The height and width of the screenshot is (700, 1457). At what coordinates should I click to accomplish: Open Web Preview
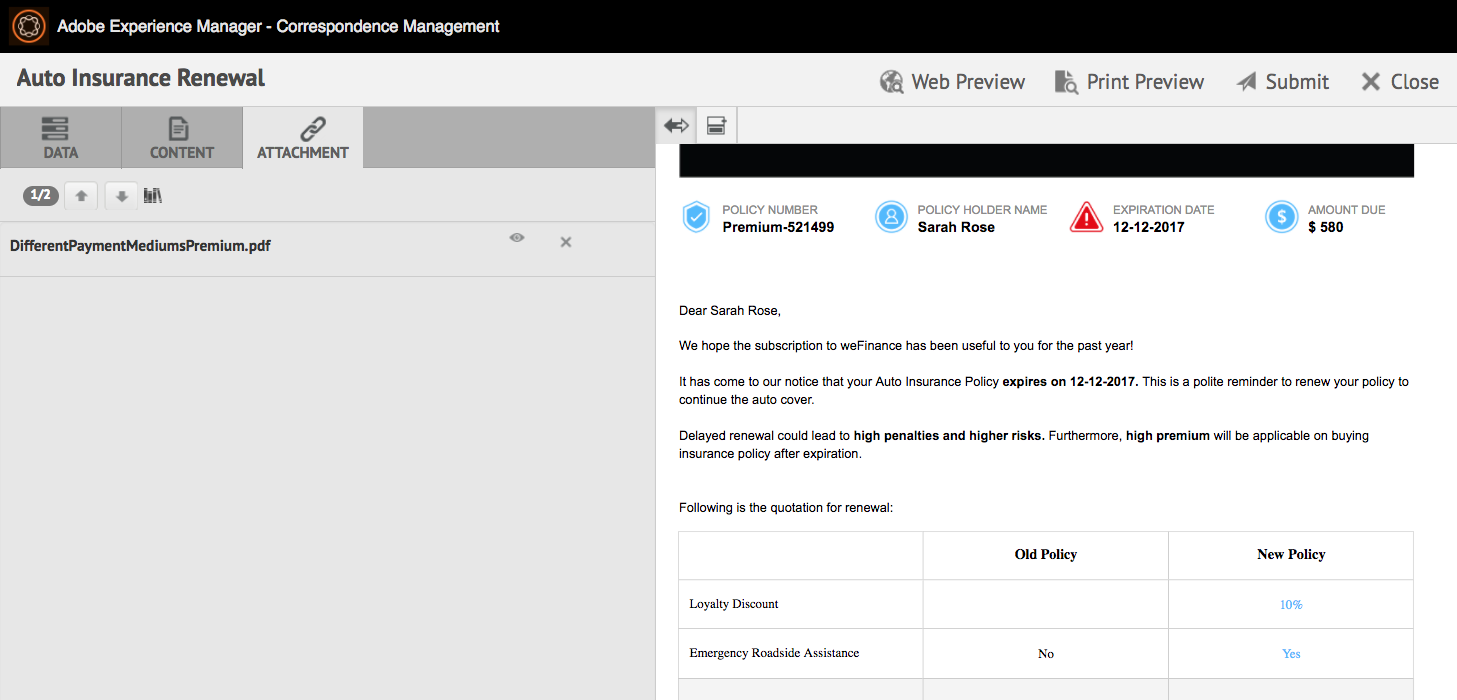952,82
